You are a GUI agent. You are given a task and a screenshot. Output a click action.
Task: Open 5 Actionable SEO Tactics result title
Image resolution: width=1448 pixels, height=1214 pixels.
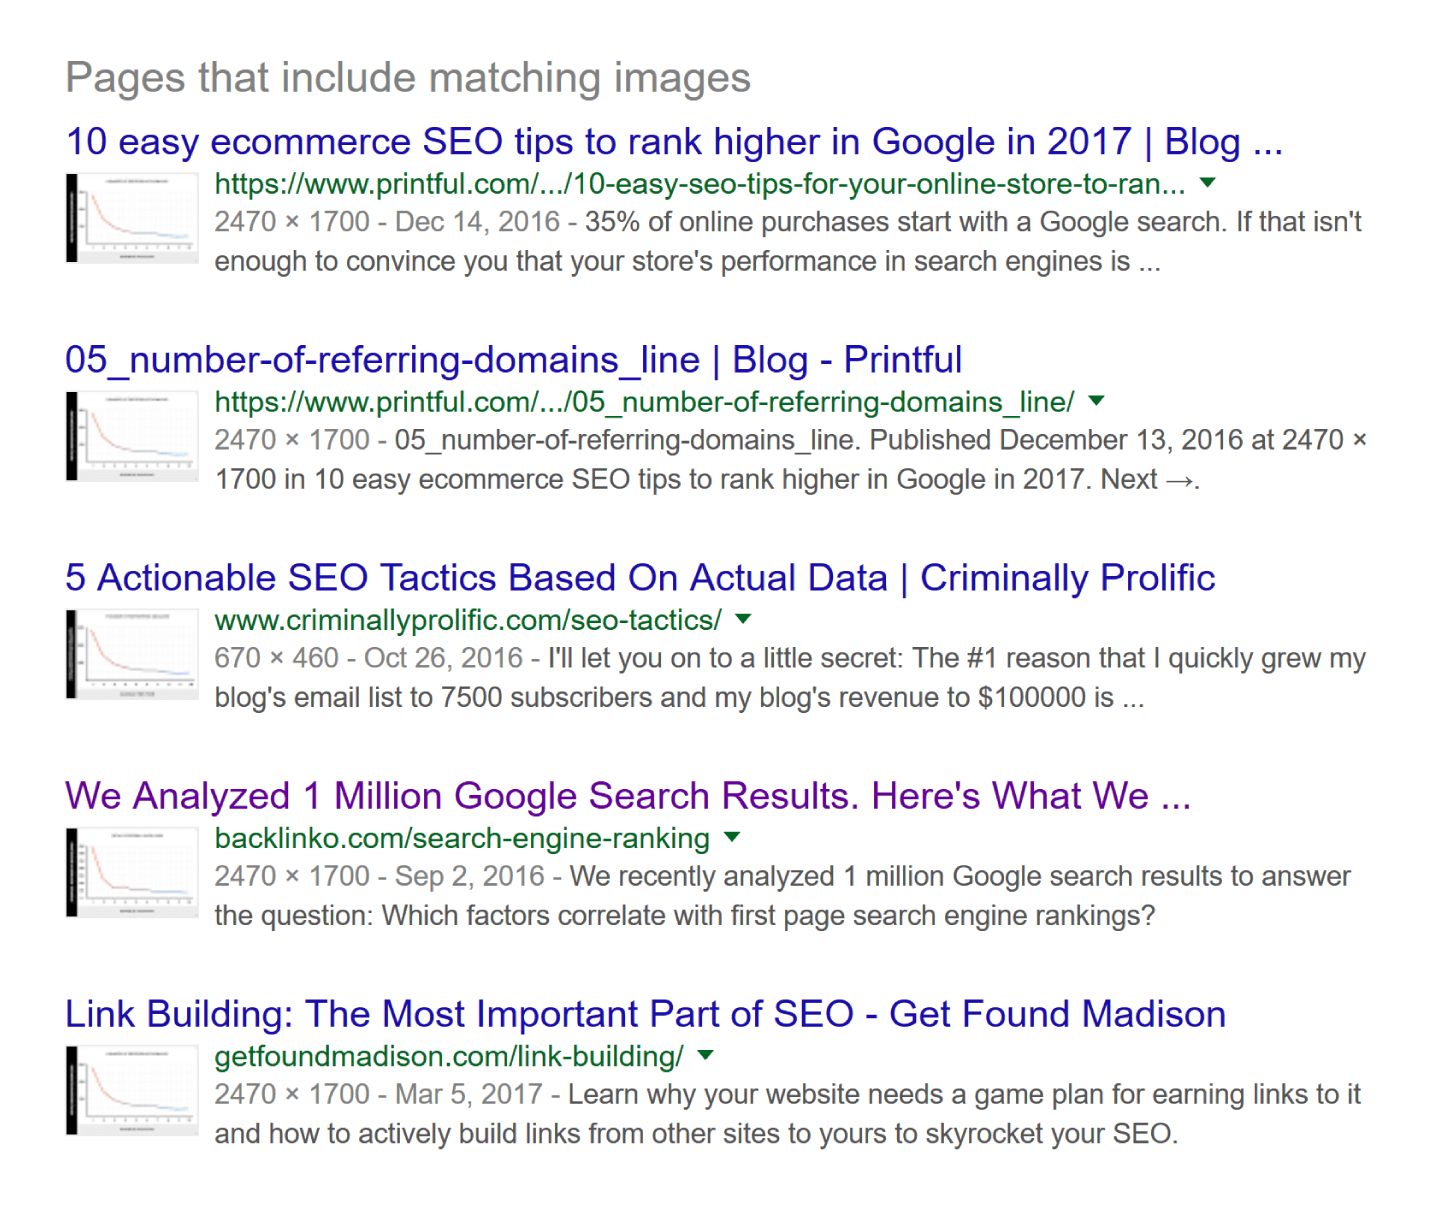pos(640,578)
